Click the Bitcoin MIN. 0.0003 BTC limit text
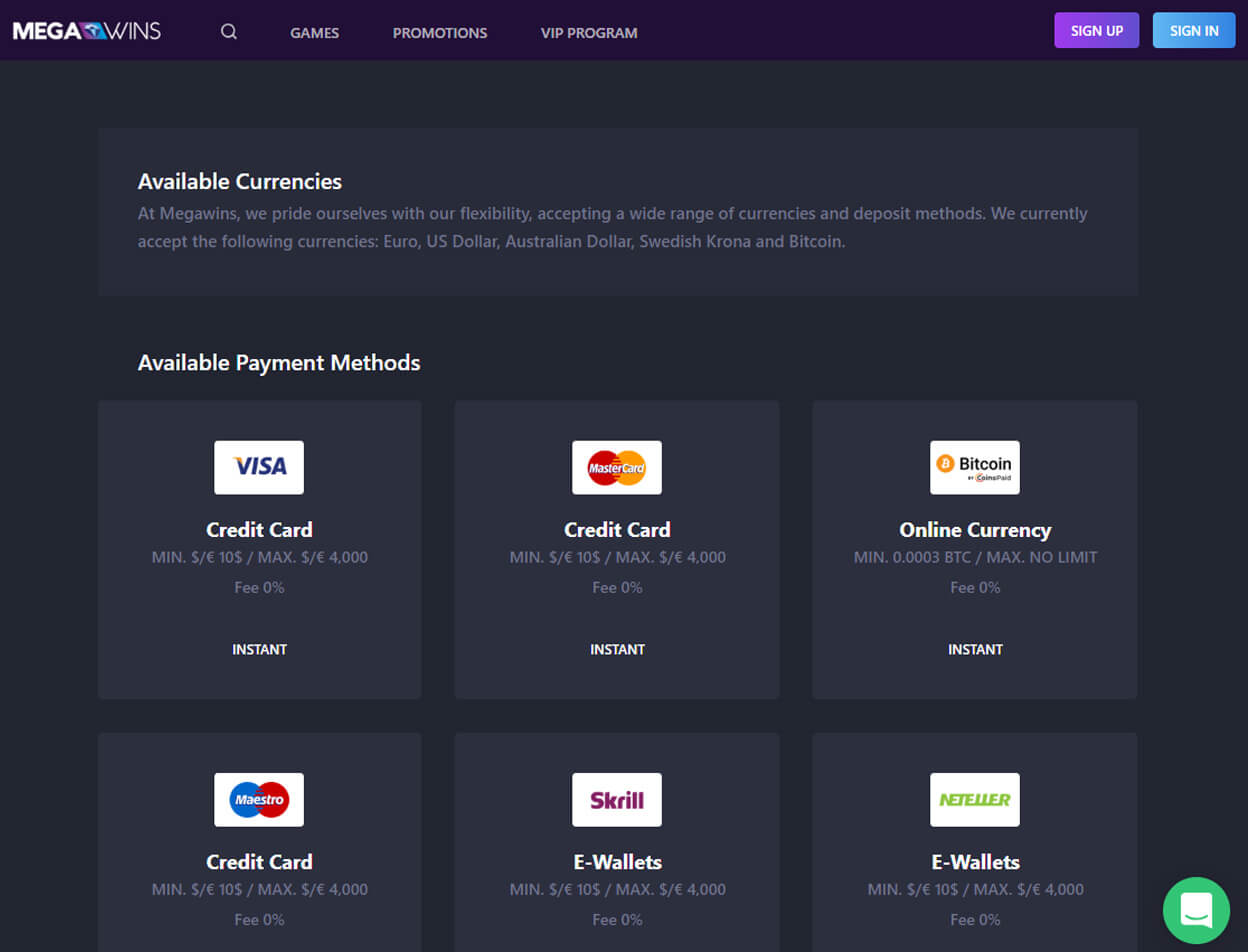The width and height of the screenshot is (1248, 952). (975, 557)
